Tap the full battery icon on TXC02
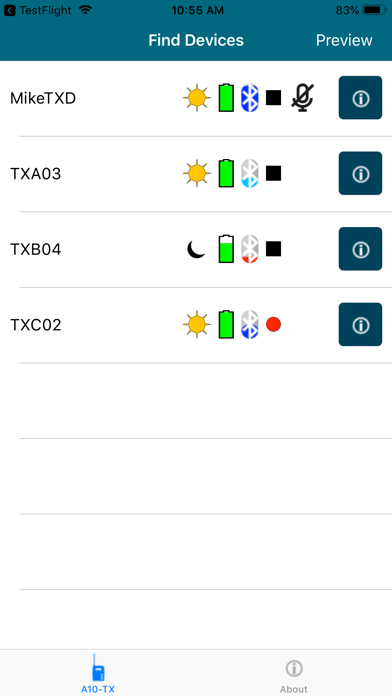 pos(226,324)
